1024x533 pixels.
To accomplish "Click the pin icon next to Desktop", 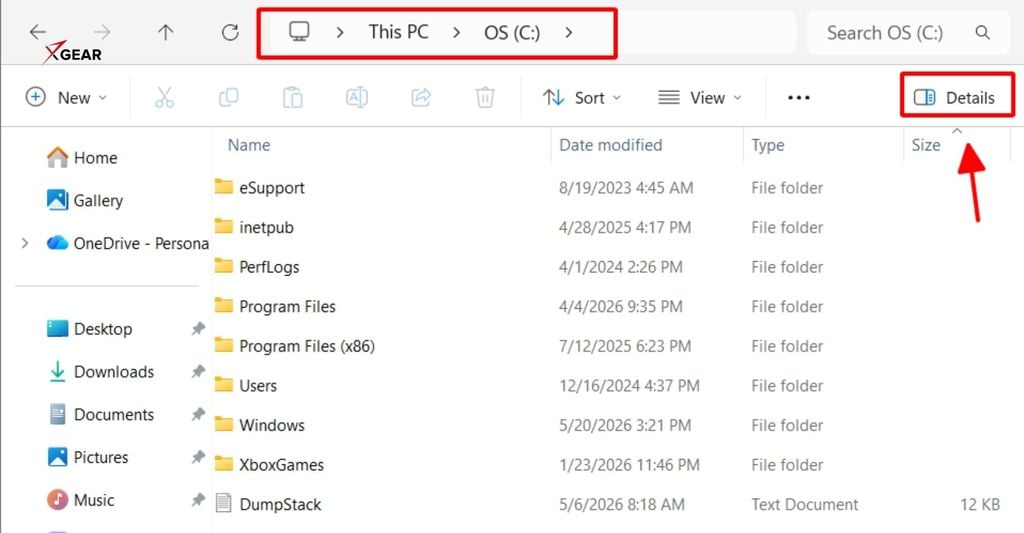I will [x=198, y=329].
